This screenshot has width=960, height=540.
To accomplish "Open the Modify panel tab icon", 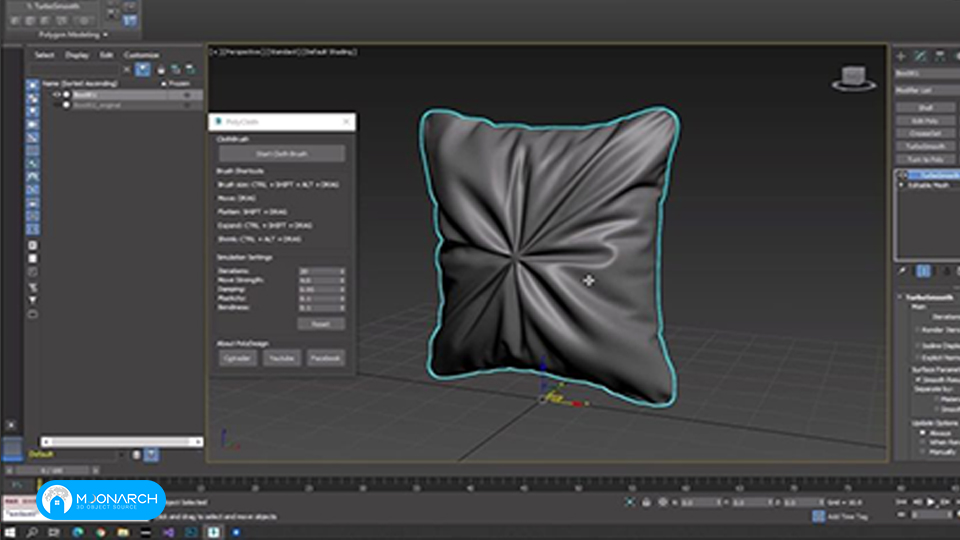I will (x=920, y=56).
